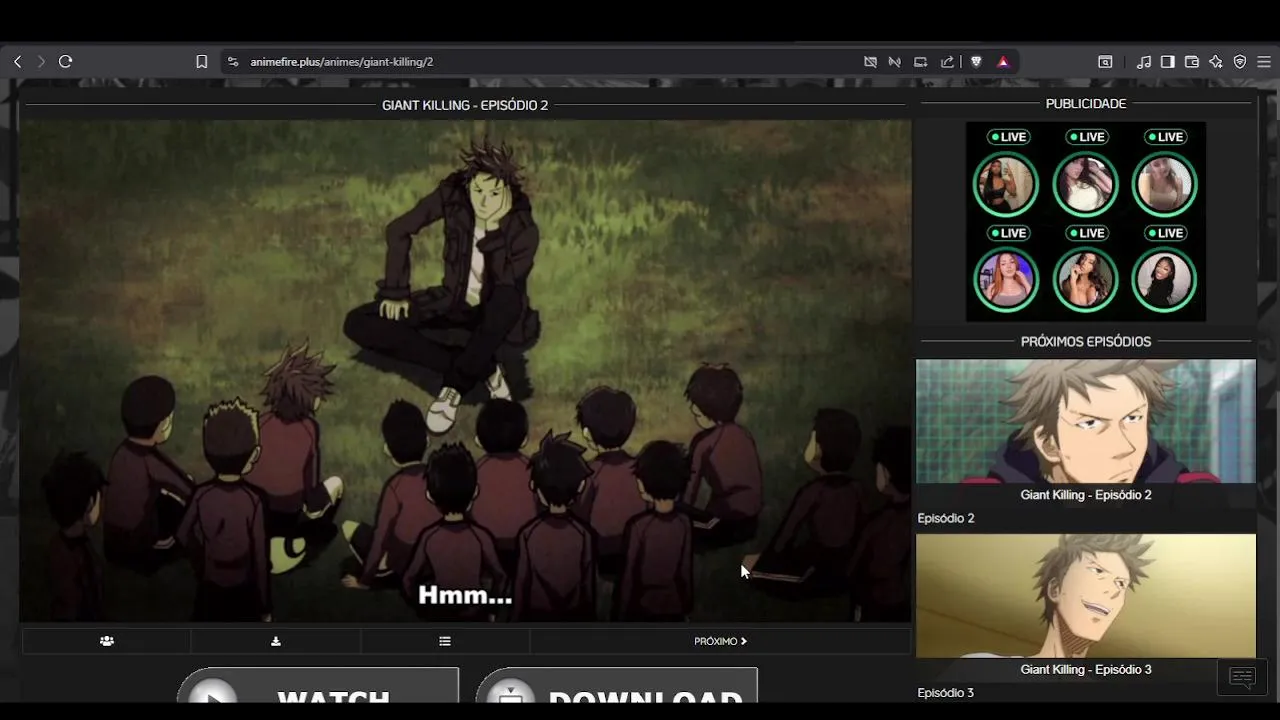Click 'Giant Killing - Episódio 2' caption link
Image resolution: width=1280 pixels, height=720 pixels.
click(1086, 495)
